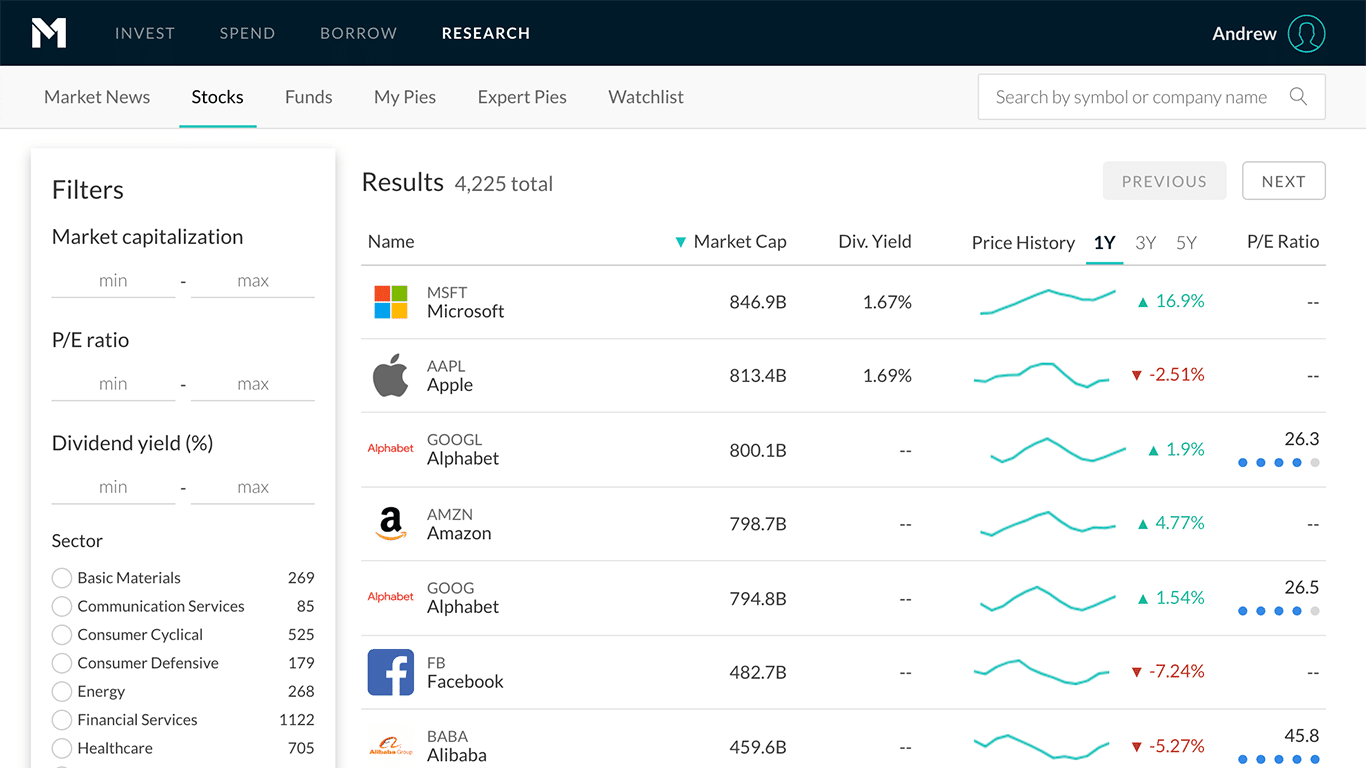Go to the Next results page
1366x768 pixels.
1284,181
